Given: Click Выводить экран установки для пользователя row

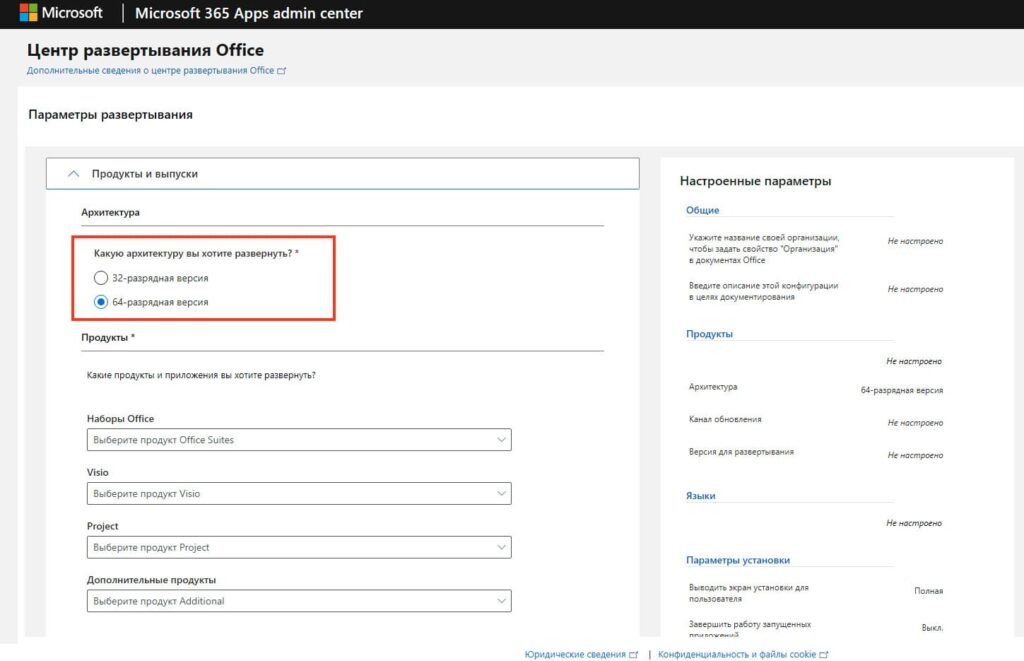Looking at the screenshot, I should click(815, 592).
